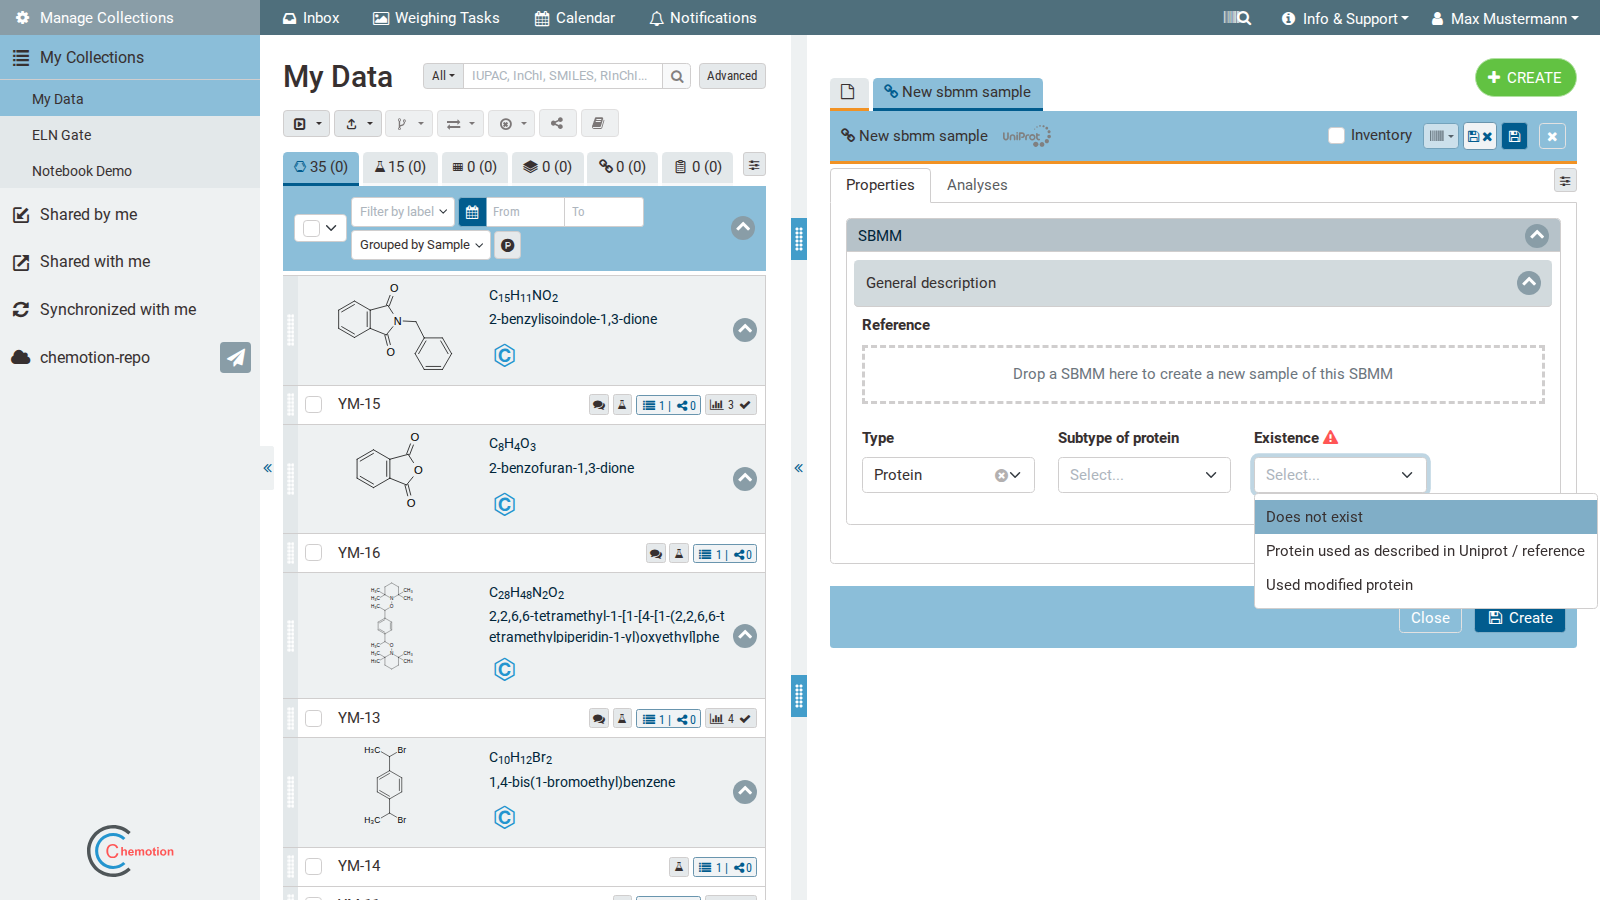Select 'Does not exist' existence option
This screenshot has width=1600, height=900.
pyautogui.click(x=1426, y=517)
